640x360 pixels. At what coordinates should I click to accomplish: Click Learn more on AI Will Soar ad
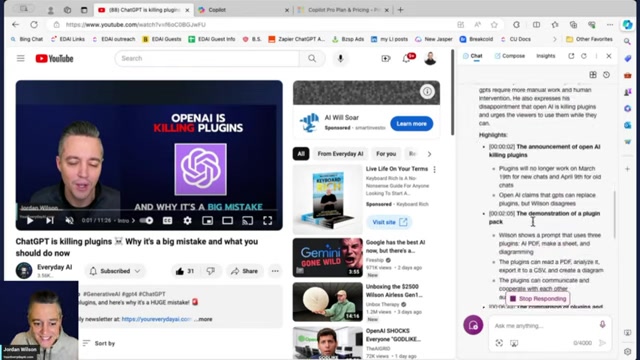point(411,124)
